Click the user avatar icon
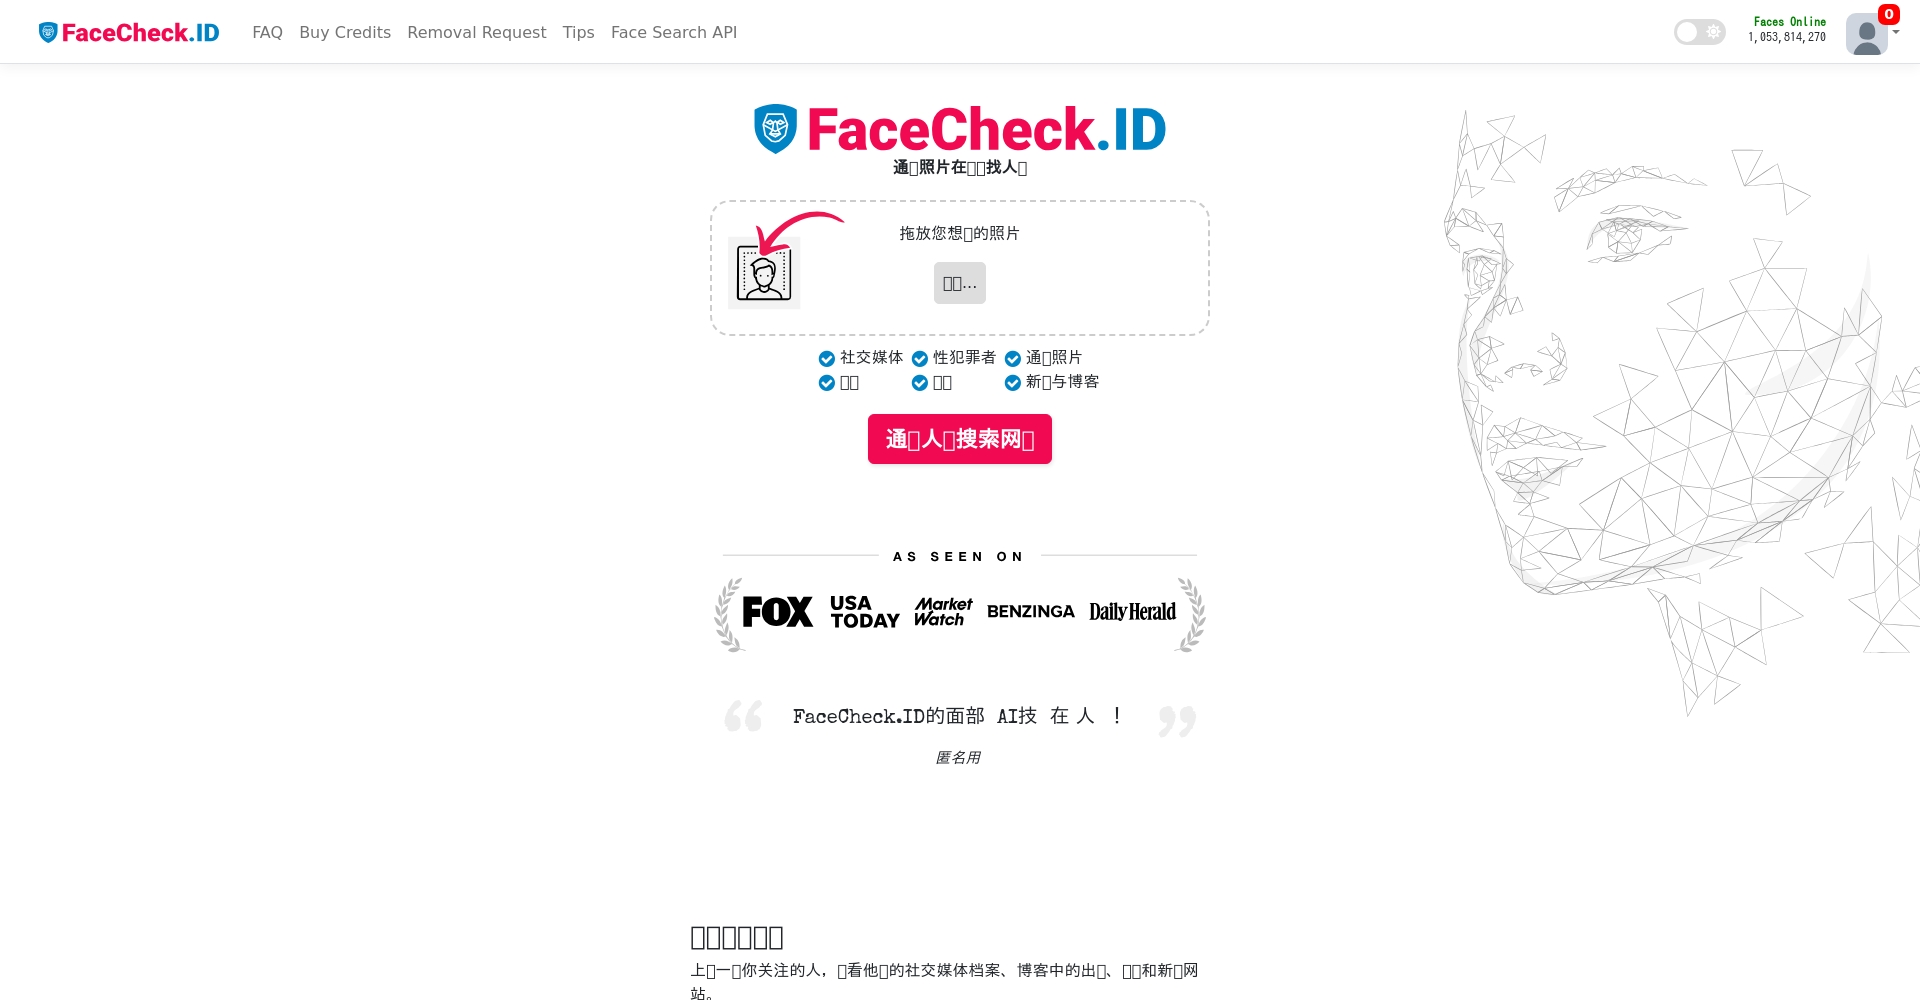This screenshot has width=1920, height=1000. [1866, 34]
